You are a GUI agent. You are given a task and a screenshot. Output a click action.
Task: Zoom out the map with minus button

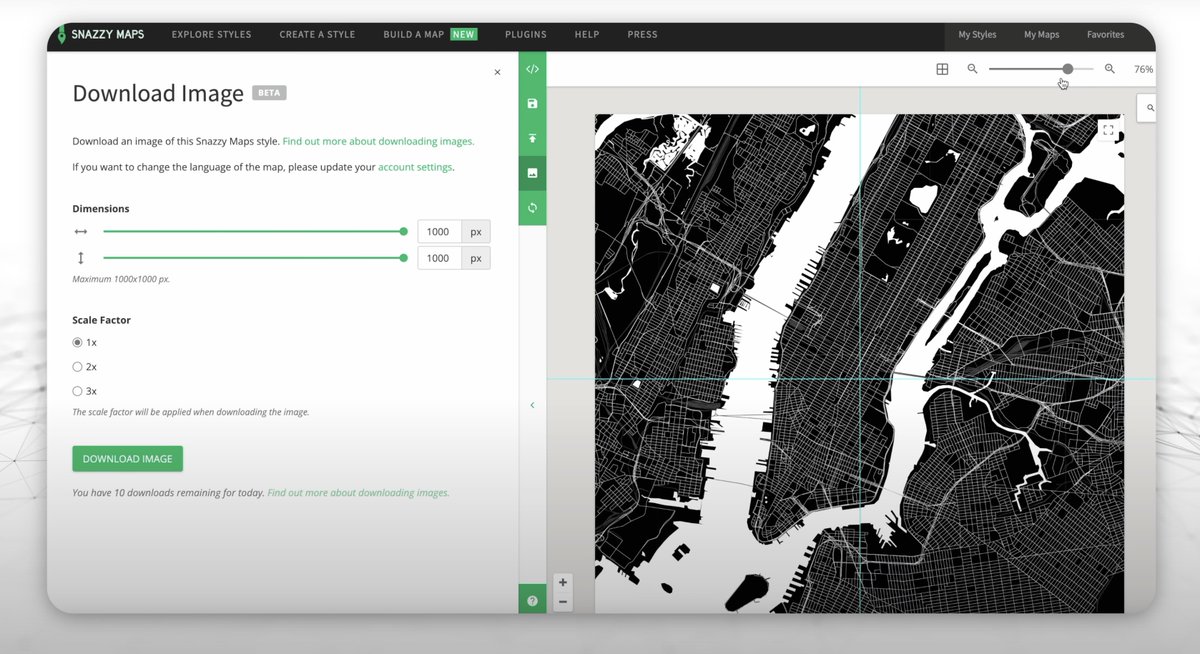coord(563,601)
